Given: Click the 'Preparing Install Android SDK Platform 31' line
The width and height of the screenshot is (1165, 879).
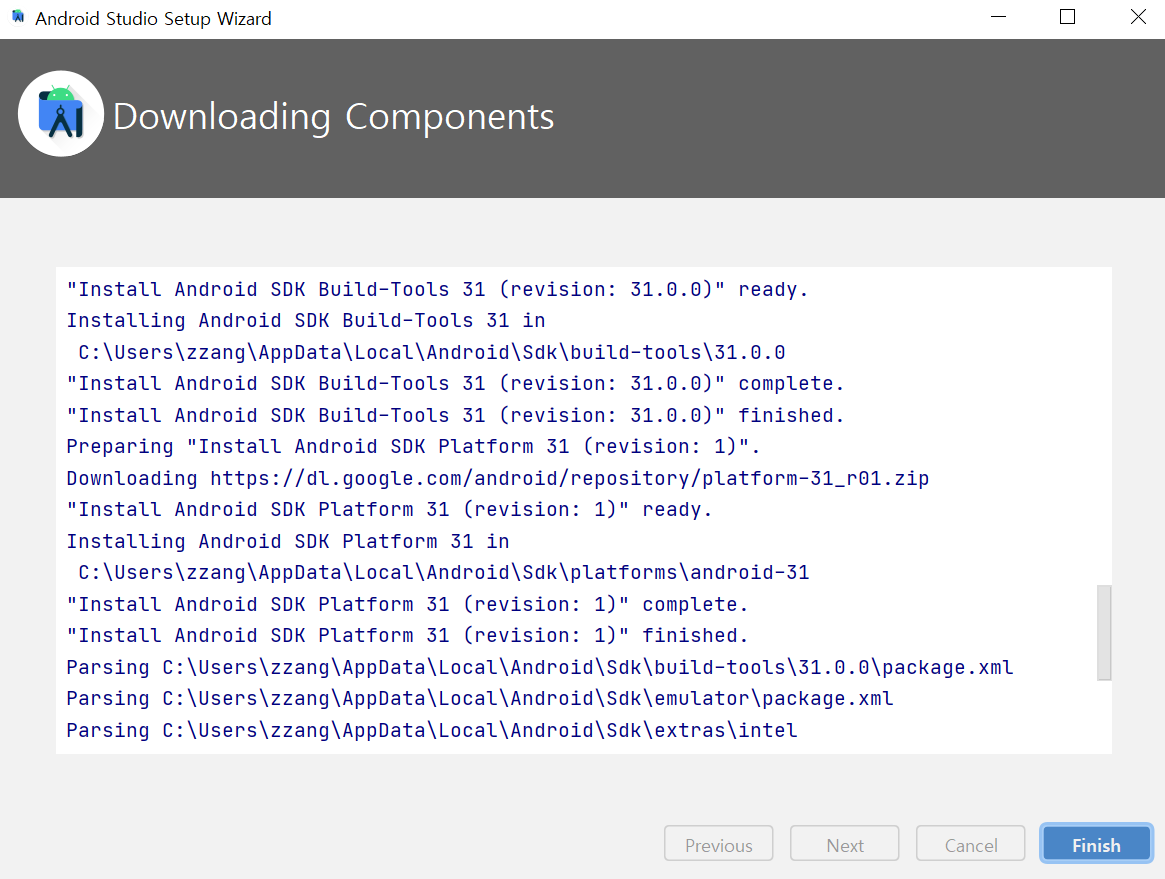Looking at the screenshot, I should click(414, 446).
